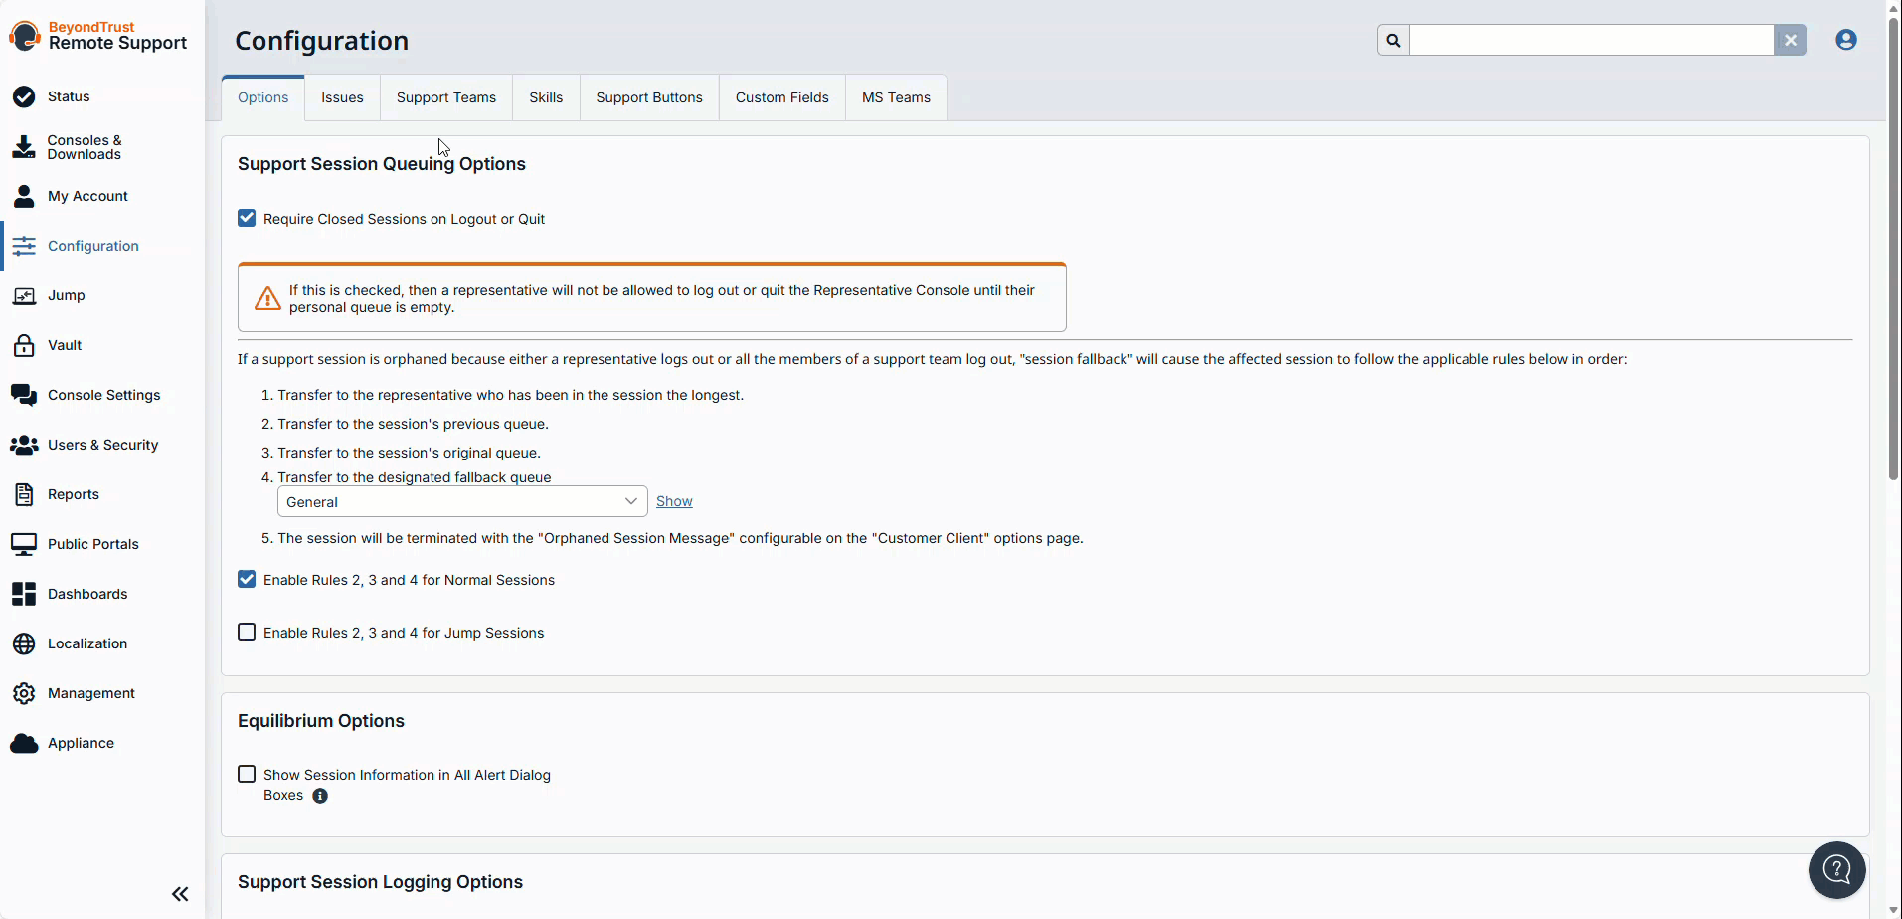Click the Dashboards grid icon

24,594
